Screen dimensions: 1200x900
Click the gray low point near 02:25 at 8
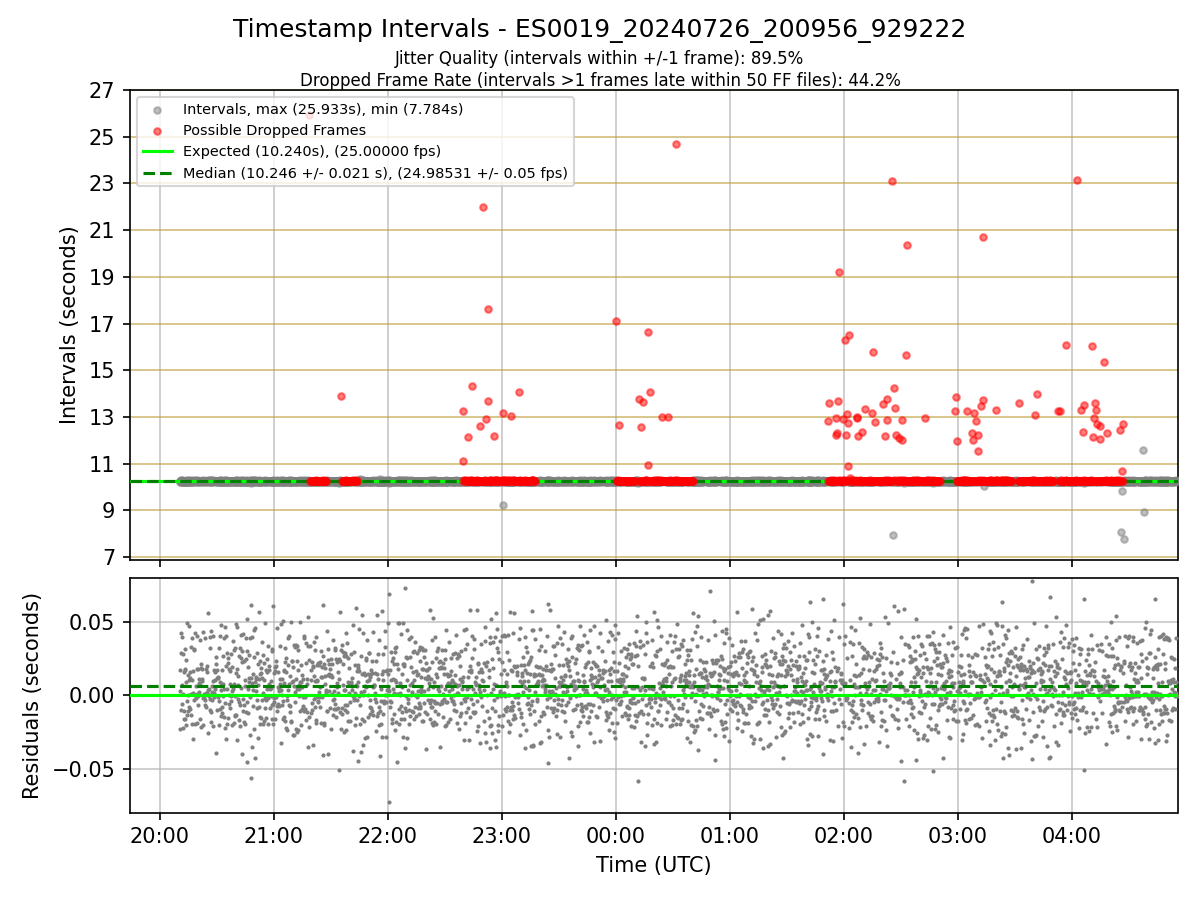[893, 535]
